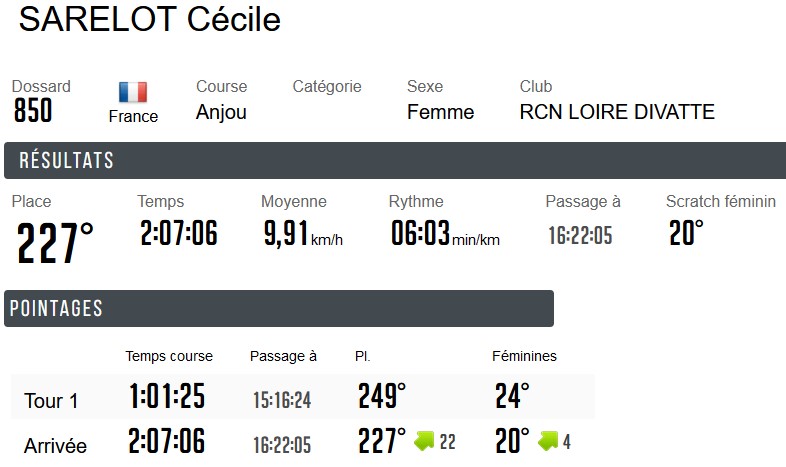Image resolution: width=786 pixels, height=467 pixels.
Task: Click the runner name SARELOT Cécile
Action: (x=150, y=19)
